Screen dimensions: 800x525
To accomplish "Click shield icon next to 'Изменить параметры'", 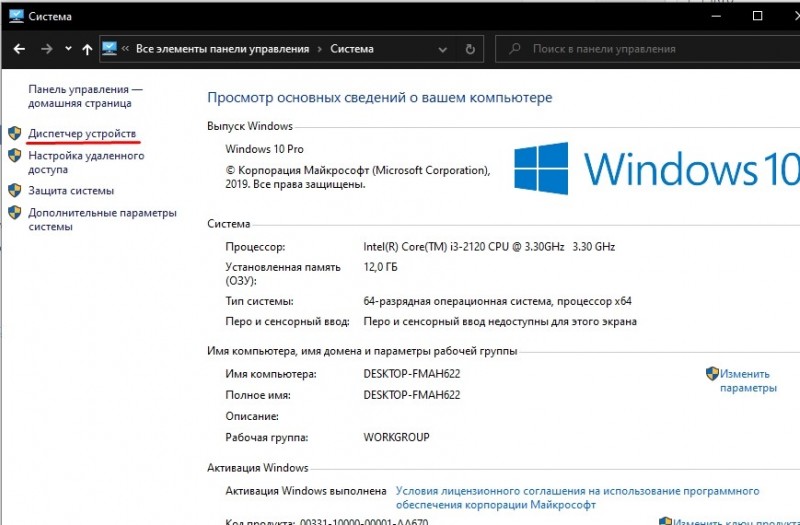I will [x=712, y=373].
